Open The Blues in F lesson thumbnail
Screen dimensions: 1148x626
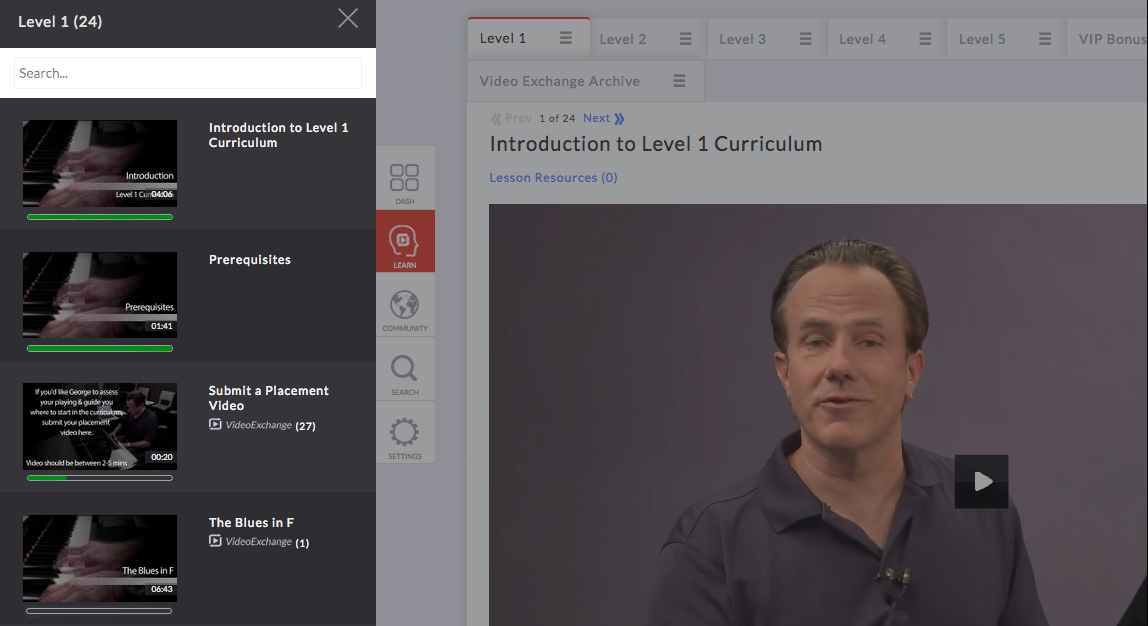click(100, 558)
